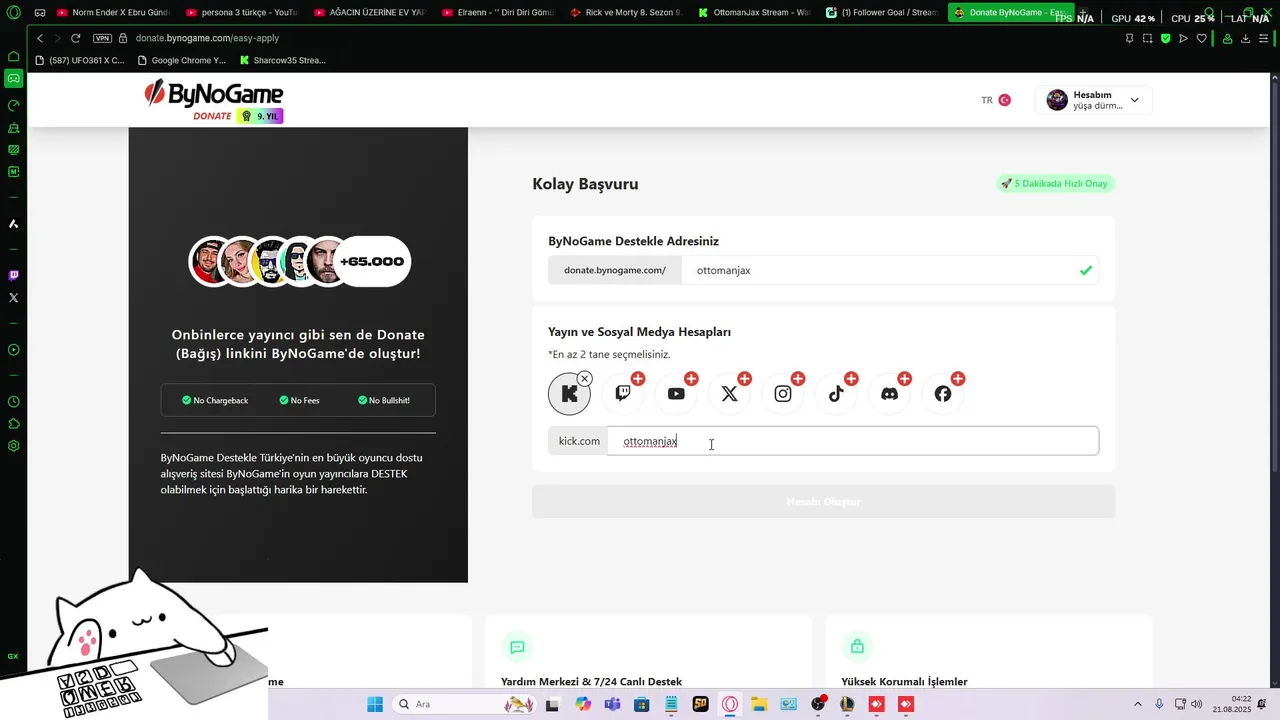Add Twitch account to social media list
Screen dimensions: 1280x720
[623, 393]
